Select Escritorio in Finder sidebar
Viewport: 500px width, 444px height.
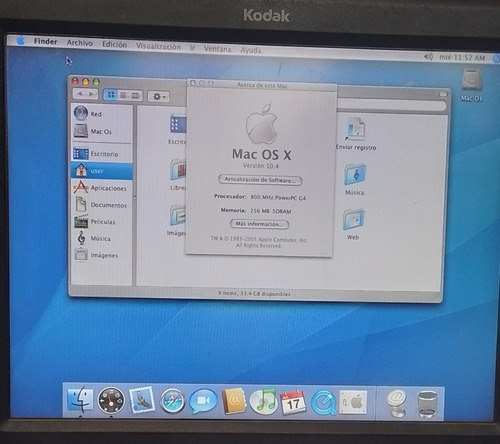101,154
